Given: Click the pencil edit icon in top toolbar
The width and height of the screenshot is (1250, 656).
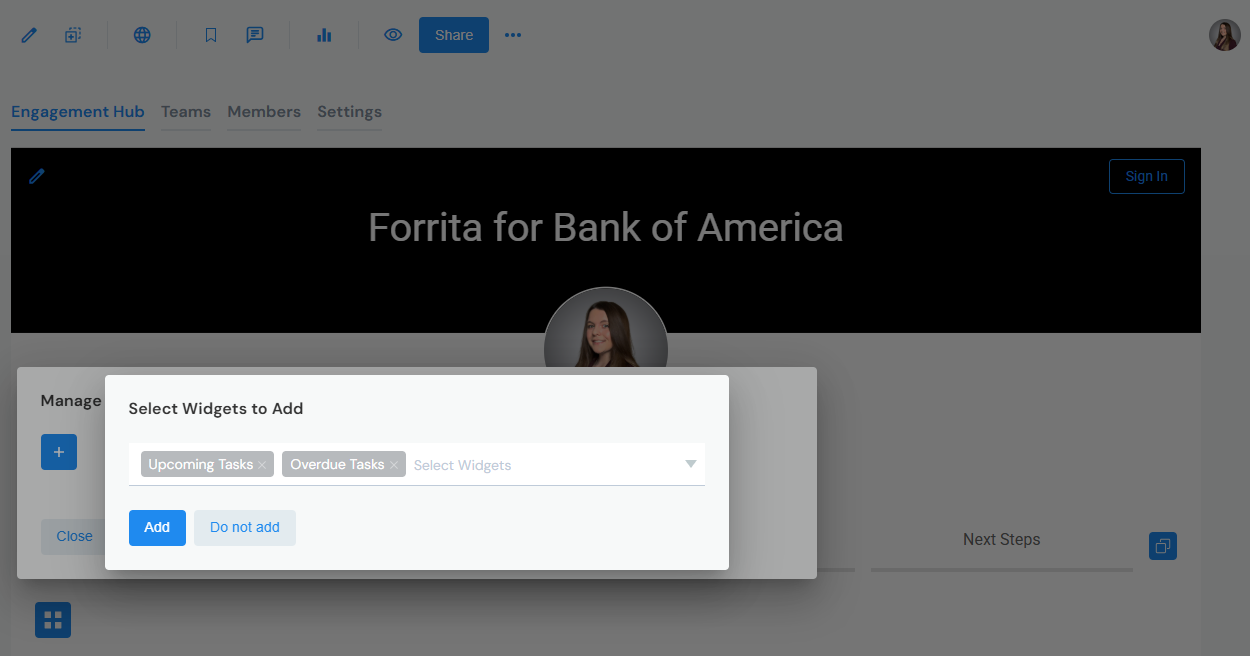Looking at the screenshot, I should click(x=29, y=35).
